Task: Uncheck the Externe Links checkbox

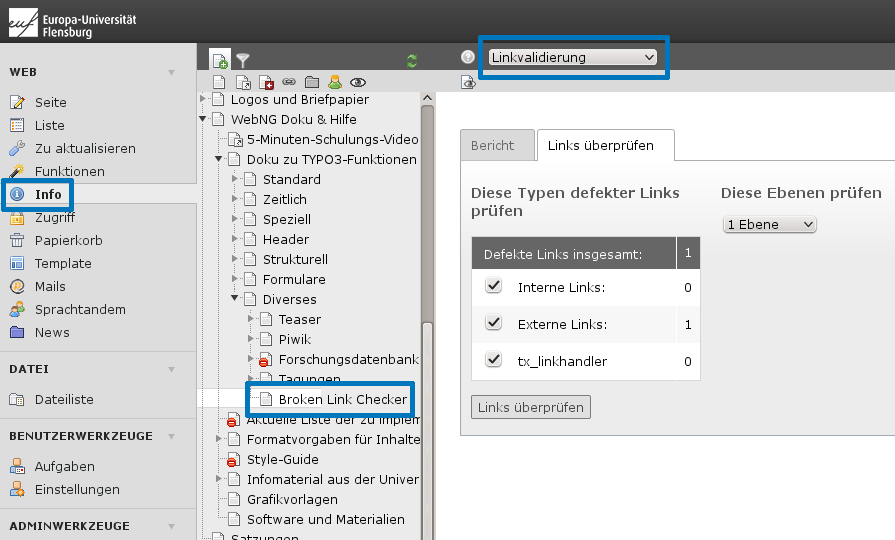Action: coord(493,323)
